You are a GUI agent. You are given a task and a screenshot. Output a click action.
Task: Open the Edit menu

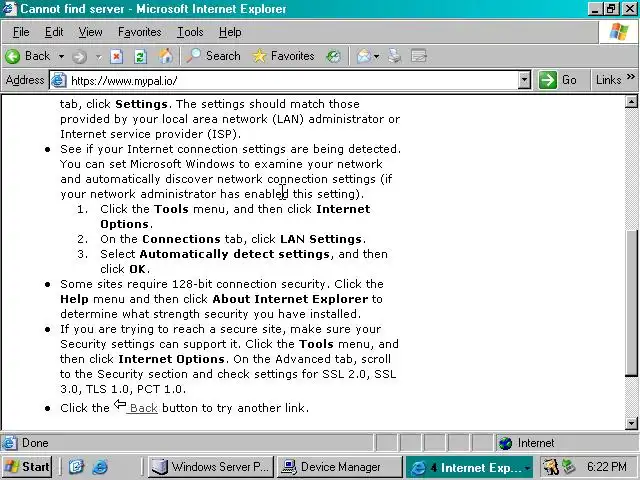[x=54, y=32]
